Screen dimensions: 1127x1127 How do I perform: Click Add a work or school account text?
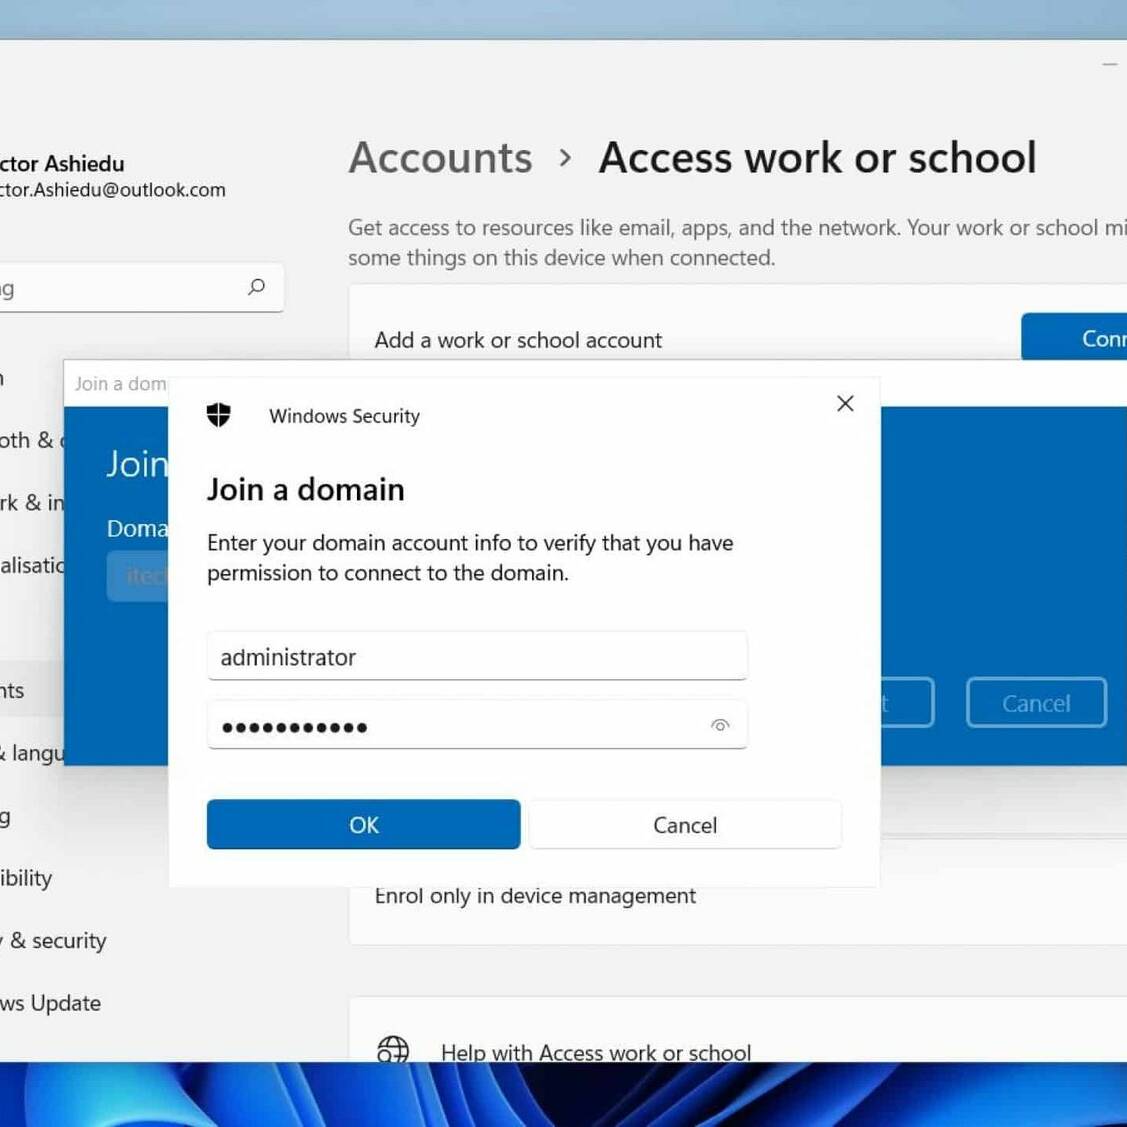pos(518,340)
